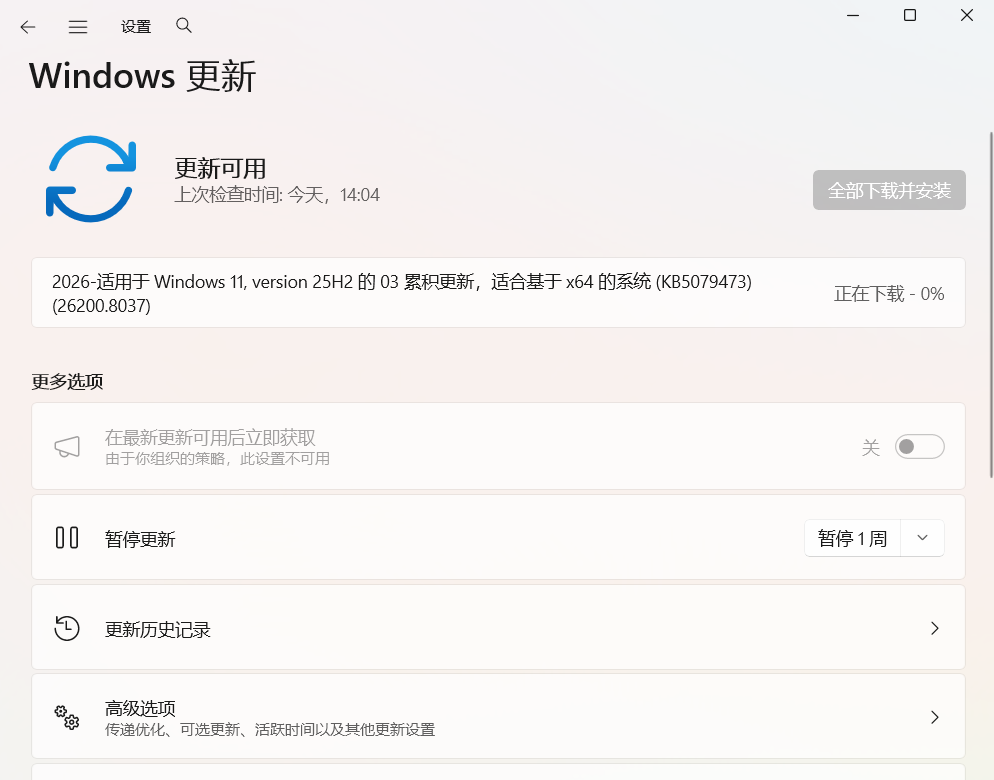
Task: Click the 设置 title label
Action: [x=136, y=27]
